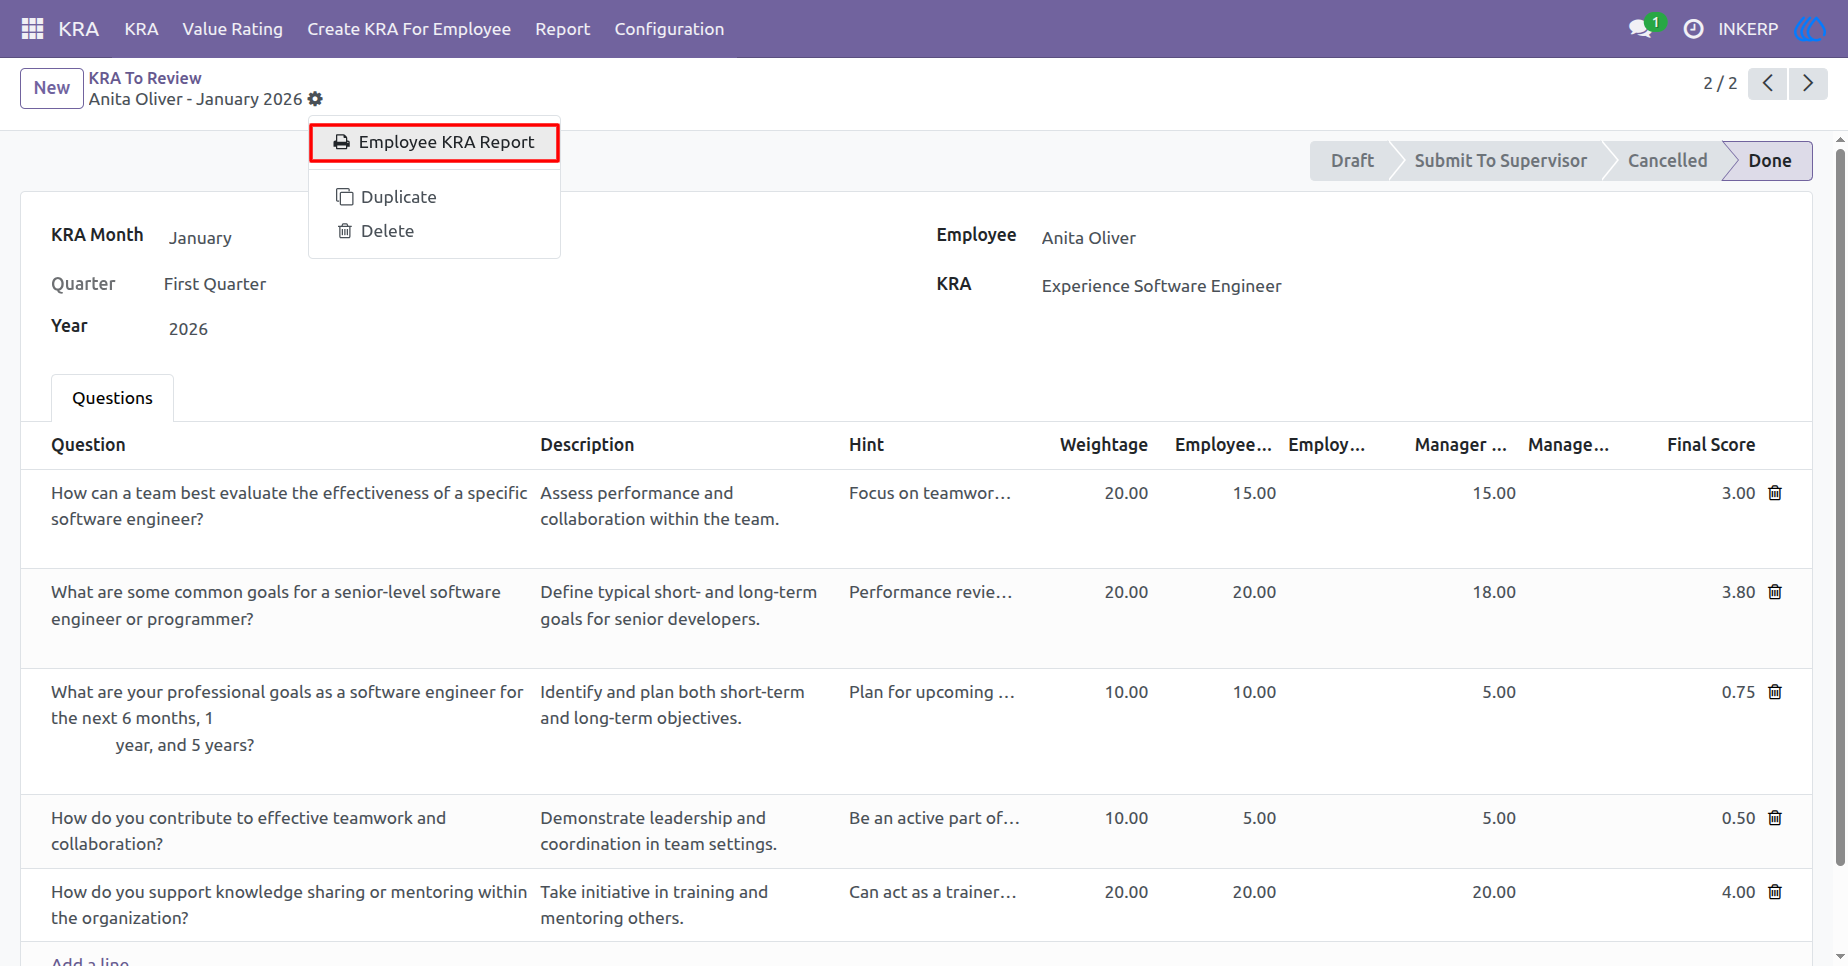The width and height of the screenshot is (1848, 966).
Task: Open the apps grid menu icon
Action: click(x=32, y=29)
